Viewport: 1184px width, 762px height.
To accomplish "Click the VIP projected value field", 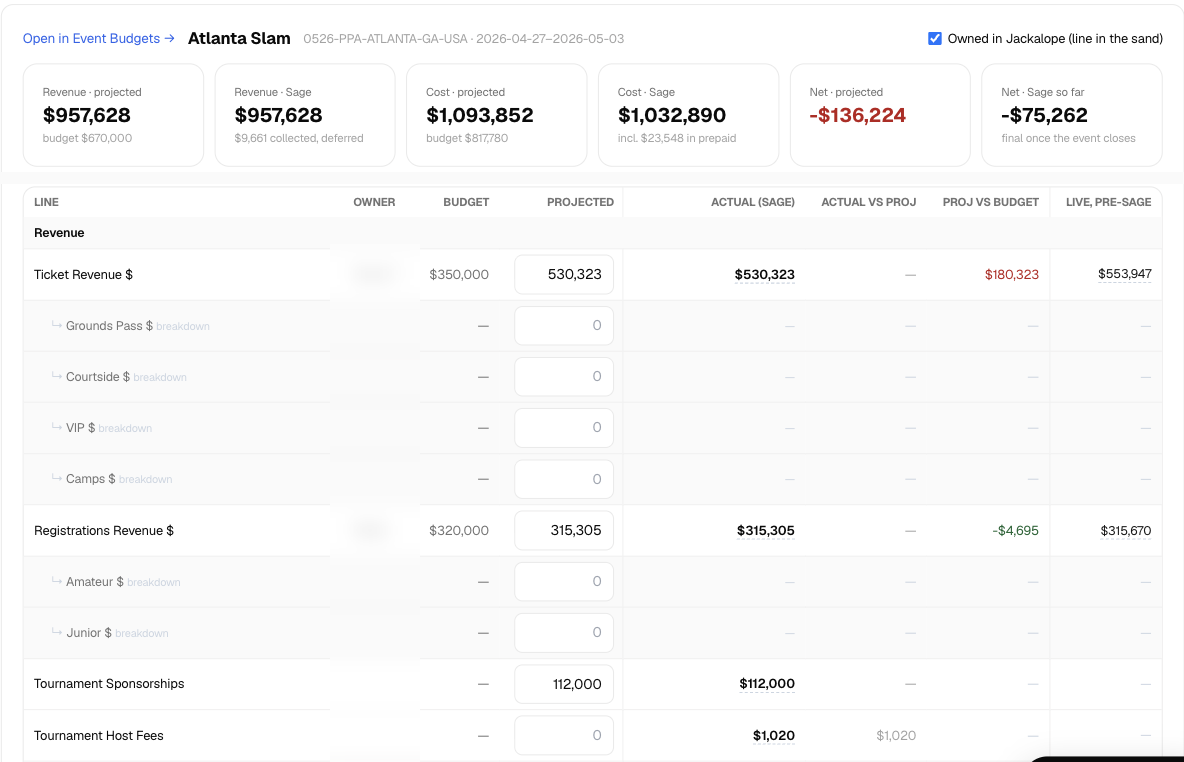I will tap(564, 427).
